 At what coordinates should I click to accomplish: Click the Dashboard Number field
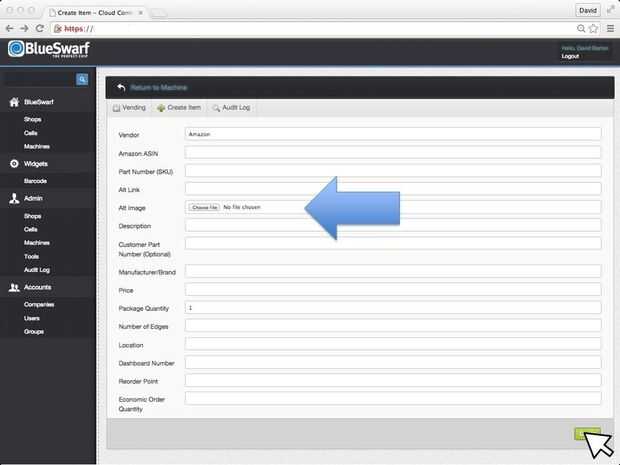pyautogui.click(x=393, y=362)
